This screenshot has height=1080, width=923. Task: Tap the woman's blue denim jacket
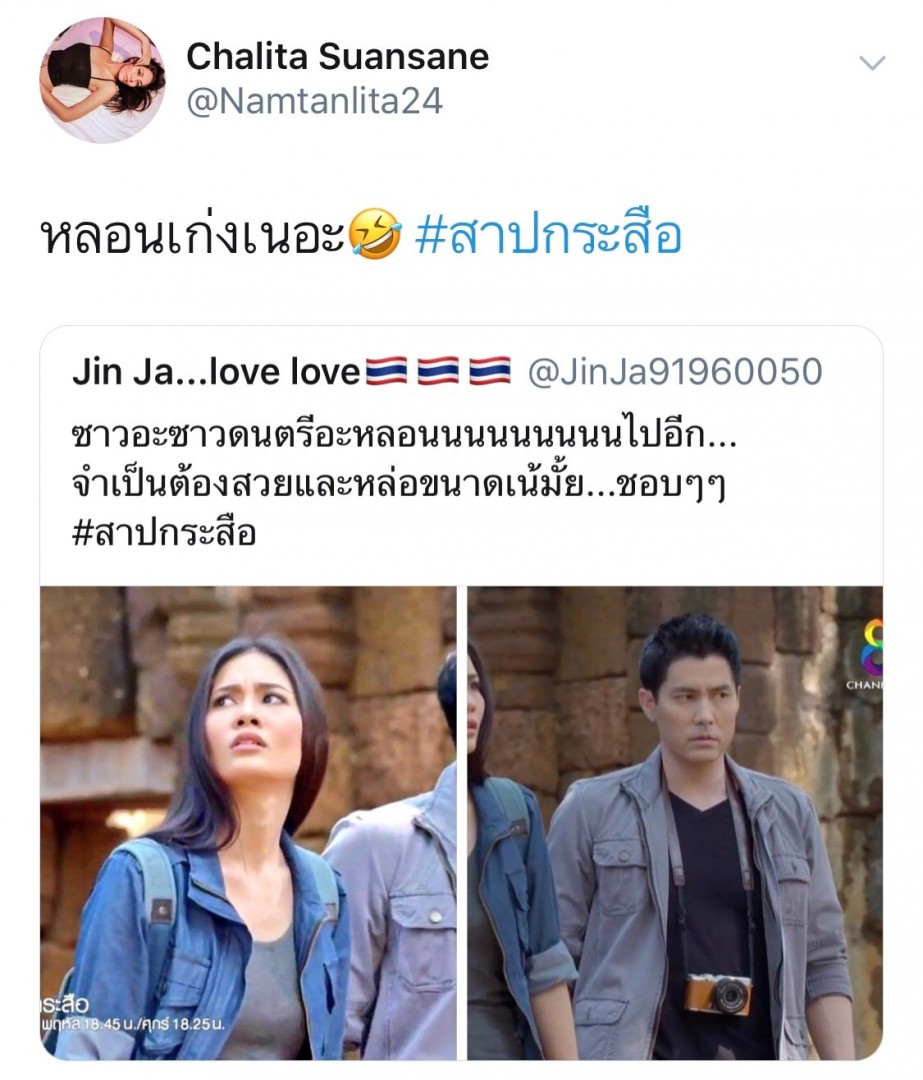(x=207, y=951)
